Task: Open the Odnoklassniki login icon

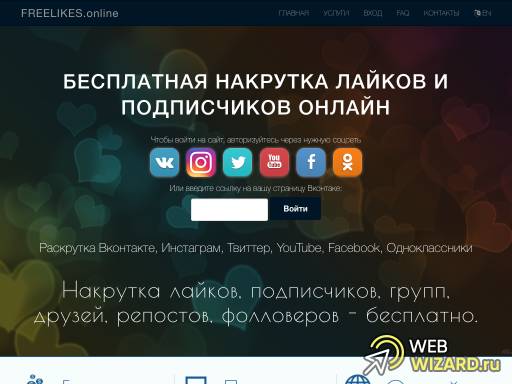Action: click(347, 162)
